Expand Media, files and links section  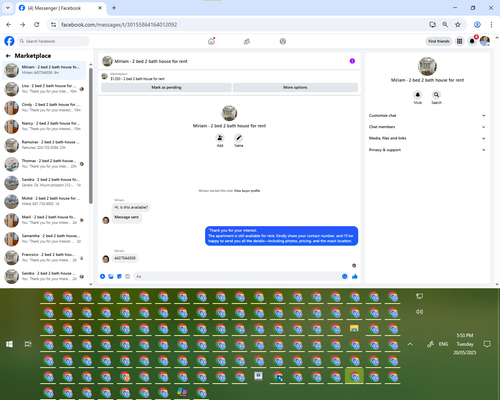coord(427,138)
